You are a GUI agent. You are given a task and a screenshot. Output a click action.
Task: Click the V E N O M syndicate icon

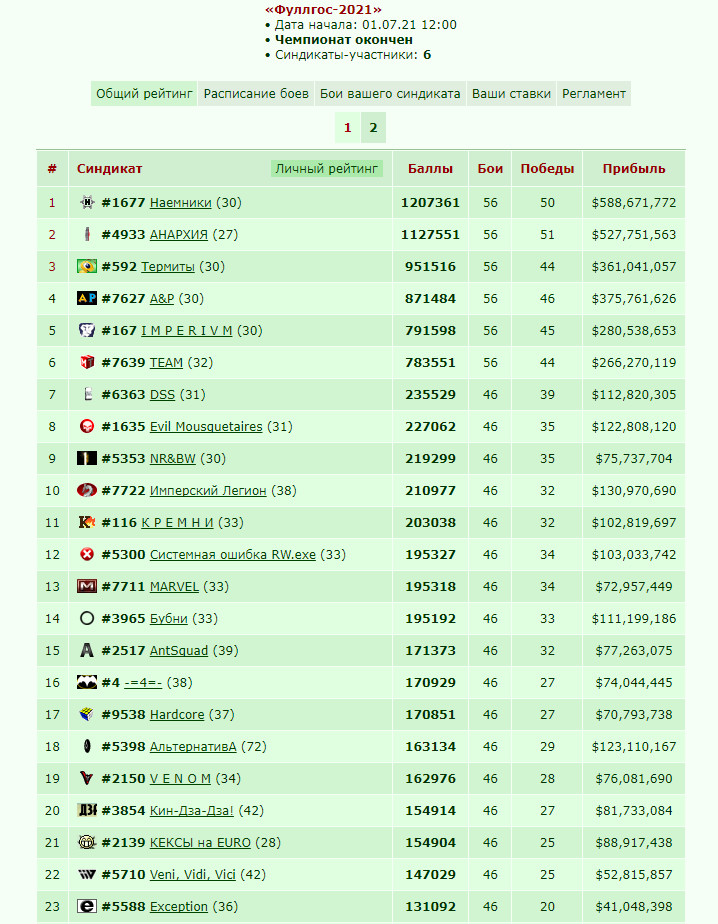pos(87,778)
